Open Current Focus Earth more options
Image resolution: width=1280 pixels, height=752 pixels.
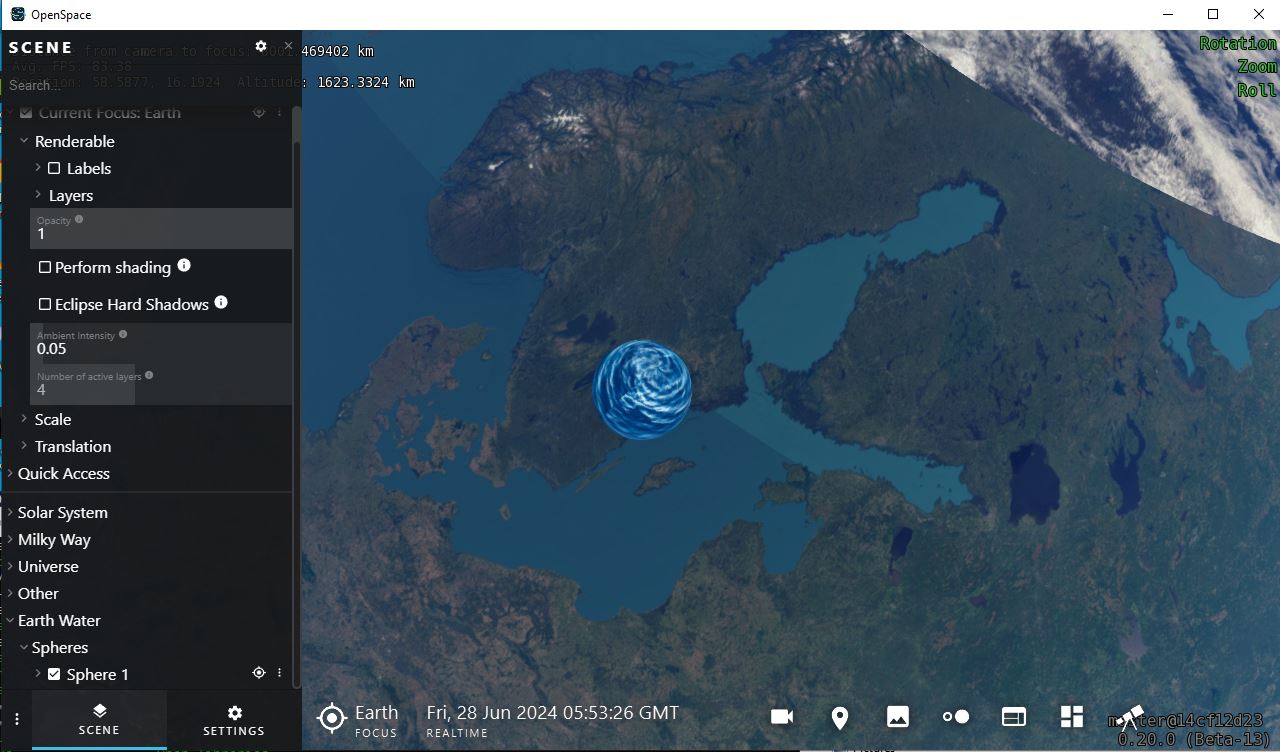tap(279, 112)
